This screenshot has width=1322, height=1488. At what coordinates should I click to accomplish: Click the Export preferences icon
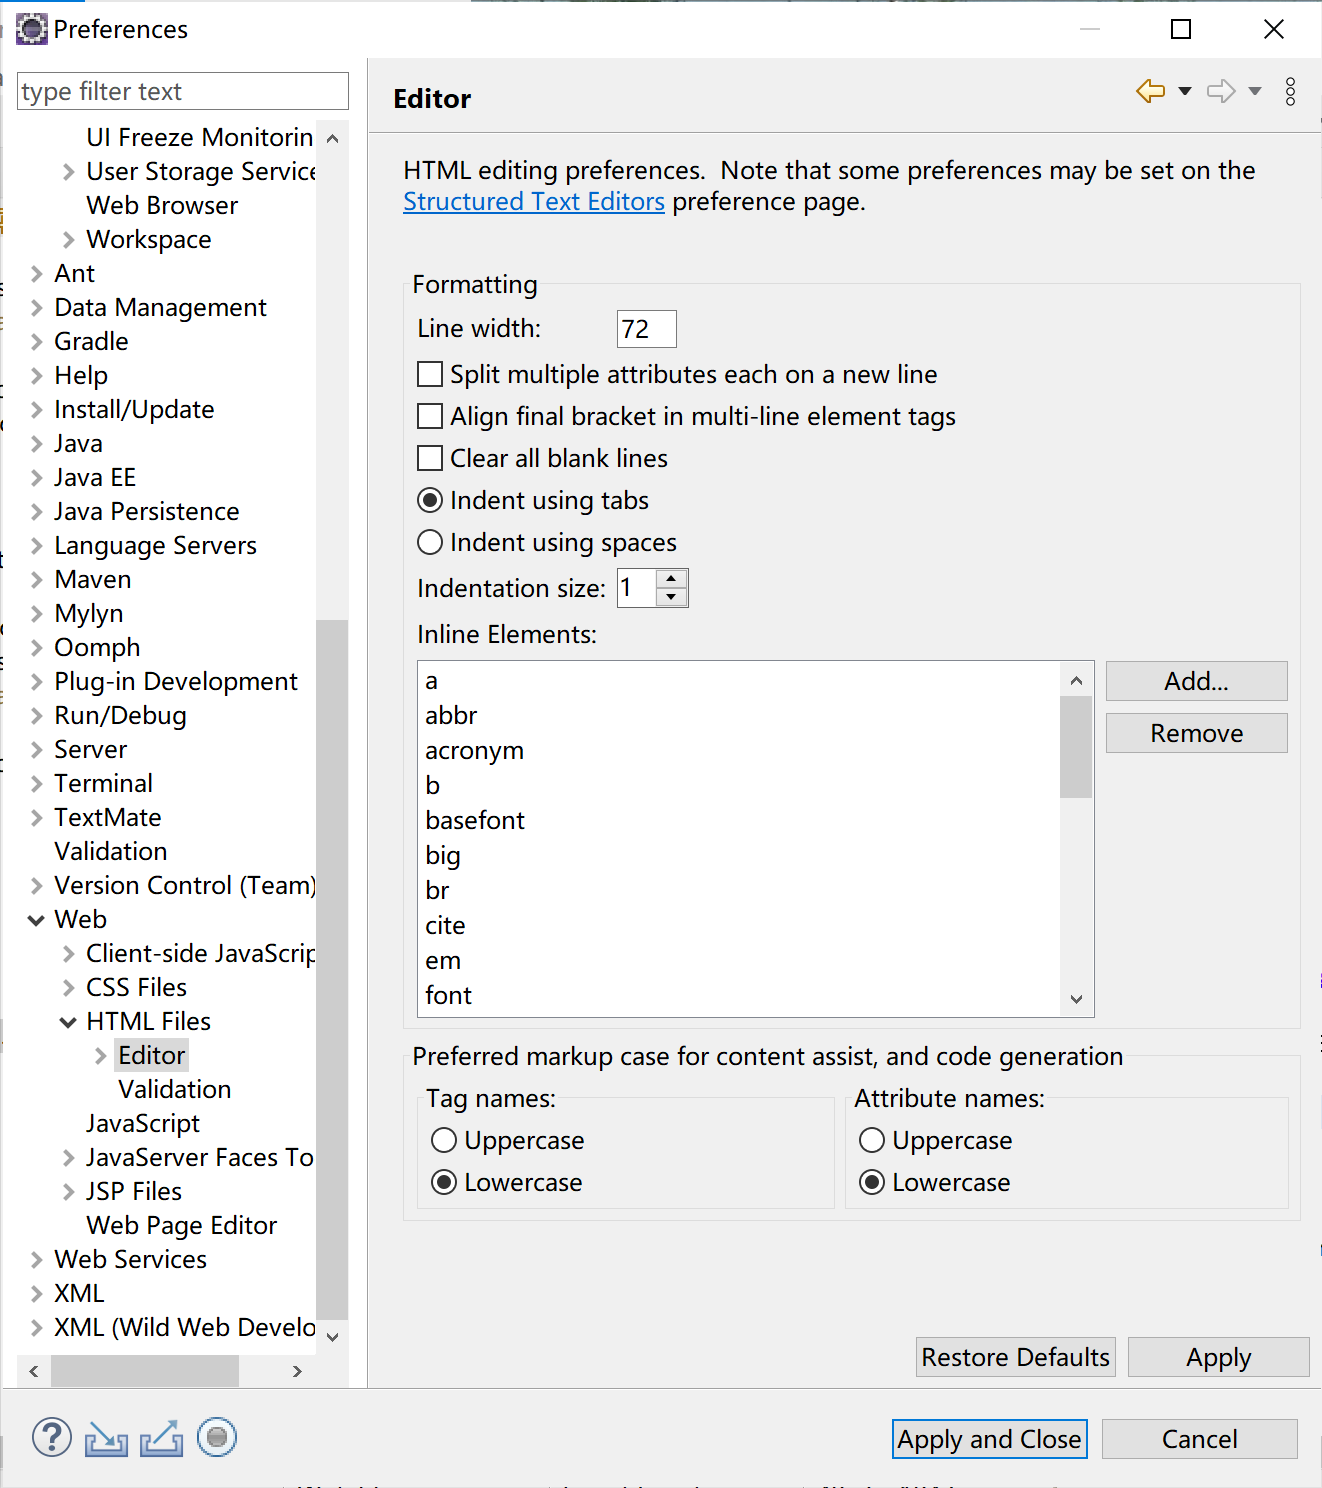point(161,1439)
